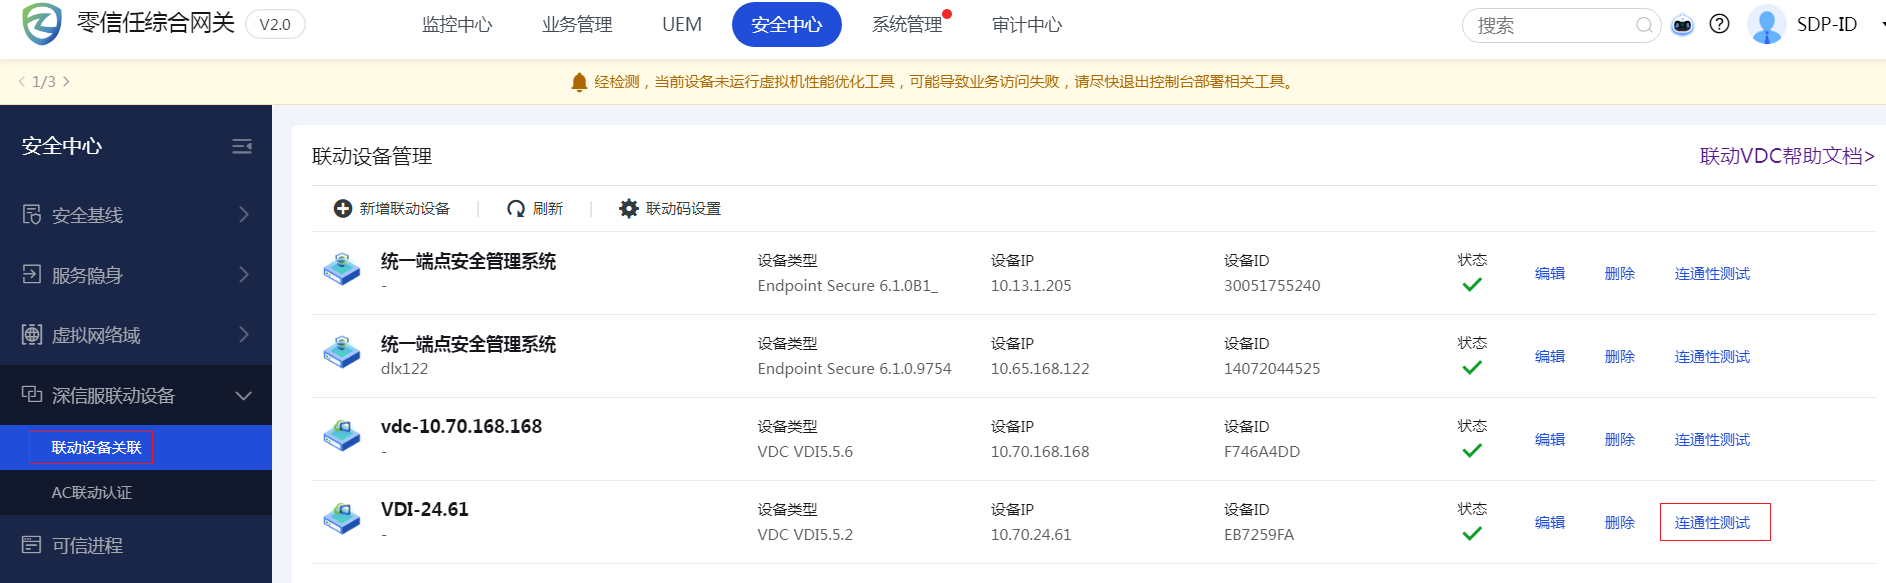Click 编辑 for vdc-10.70.168.168 device
Screen dimensions: 1886x583
pyautogui.click(x=1549, y=439)
